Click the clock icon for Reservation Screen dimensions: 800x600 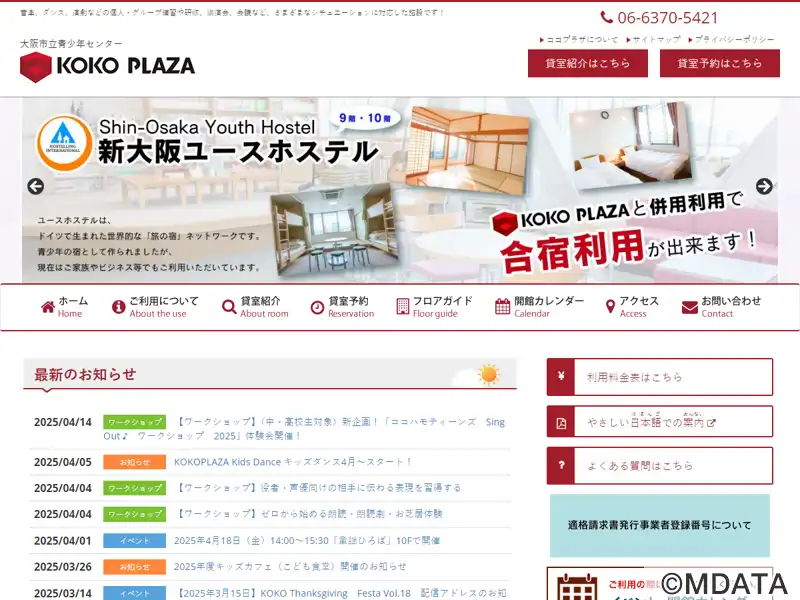[317, 307]
